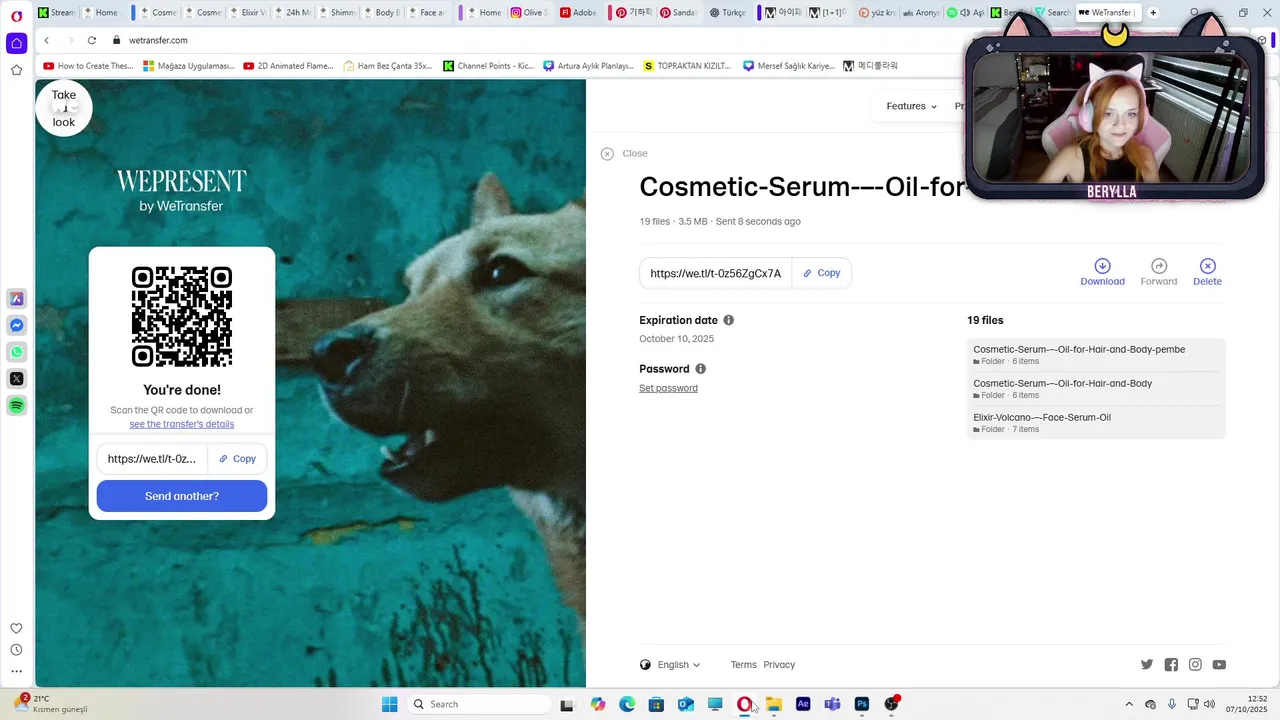Open the Privacy footer link
Screen dimensions: 1280x720
point(779,665)
